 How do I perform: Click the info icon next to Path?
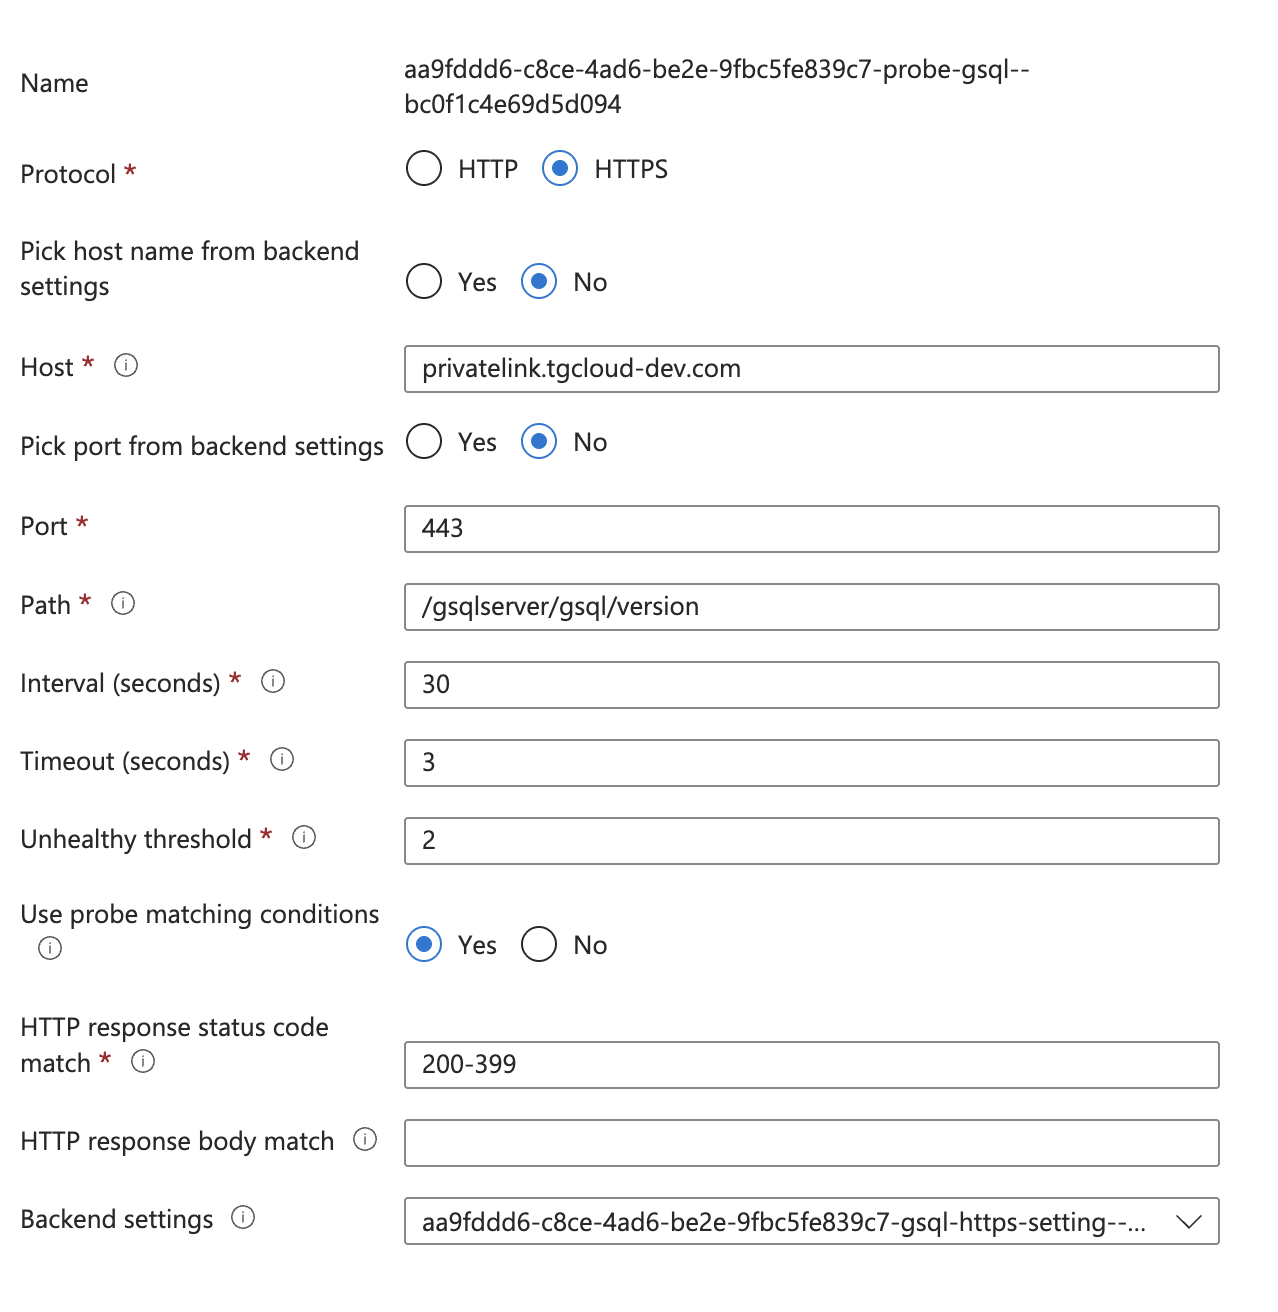[123, 604]
